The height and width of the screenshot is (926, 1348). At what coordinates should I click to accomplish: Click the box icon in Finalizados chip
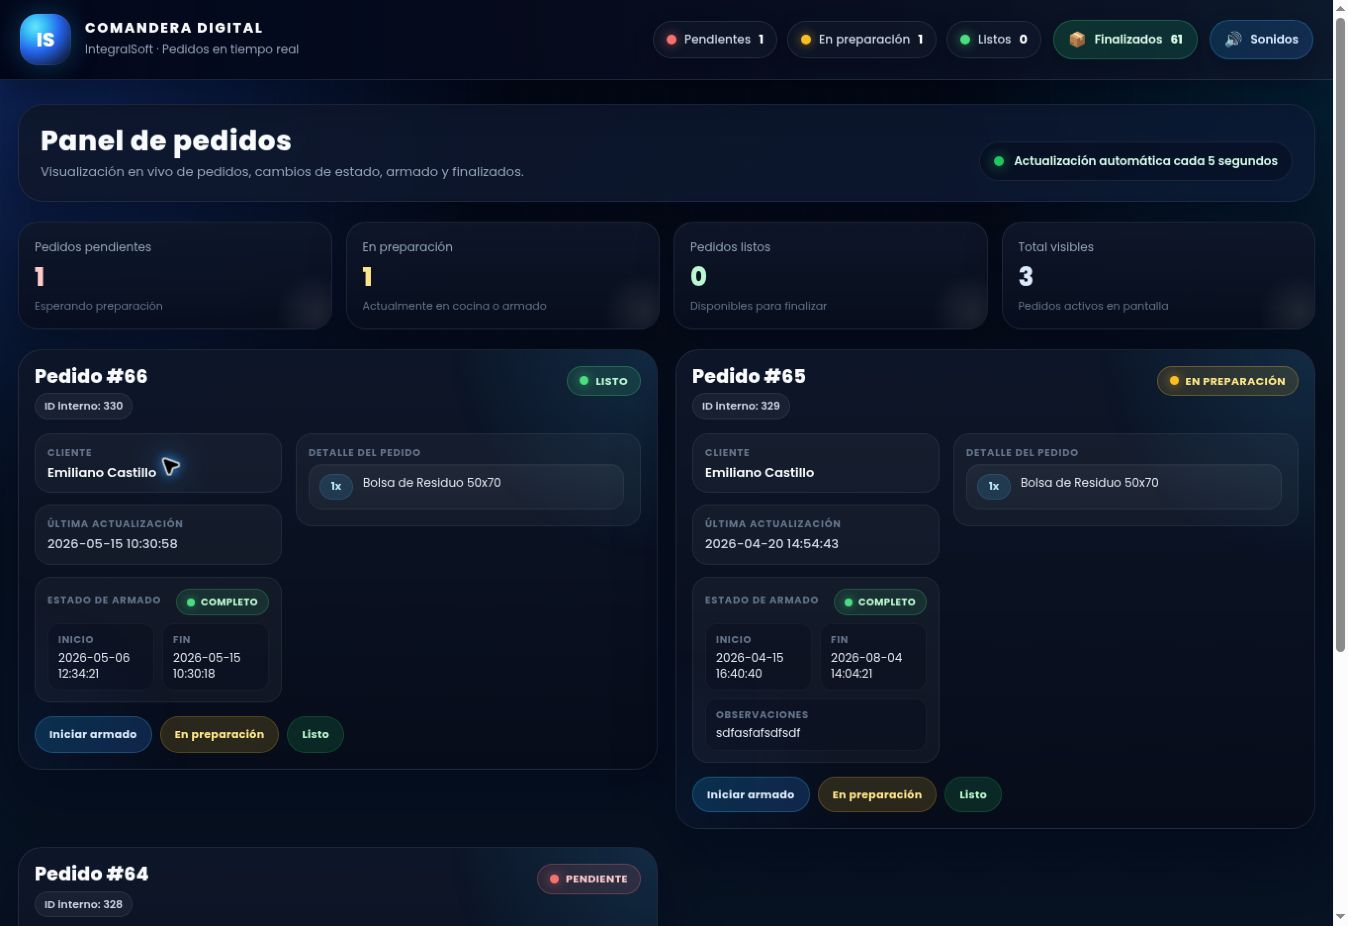1077,40
